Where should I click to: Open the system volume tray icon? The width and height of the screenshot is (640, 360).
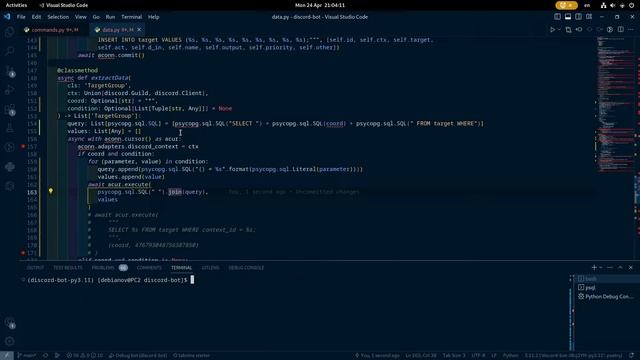pos(612,5)
